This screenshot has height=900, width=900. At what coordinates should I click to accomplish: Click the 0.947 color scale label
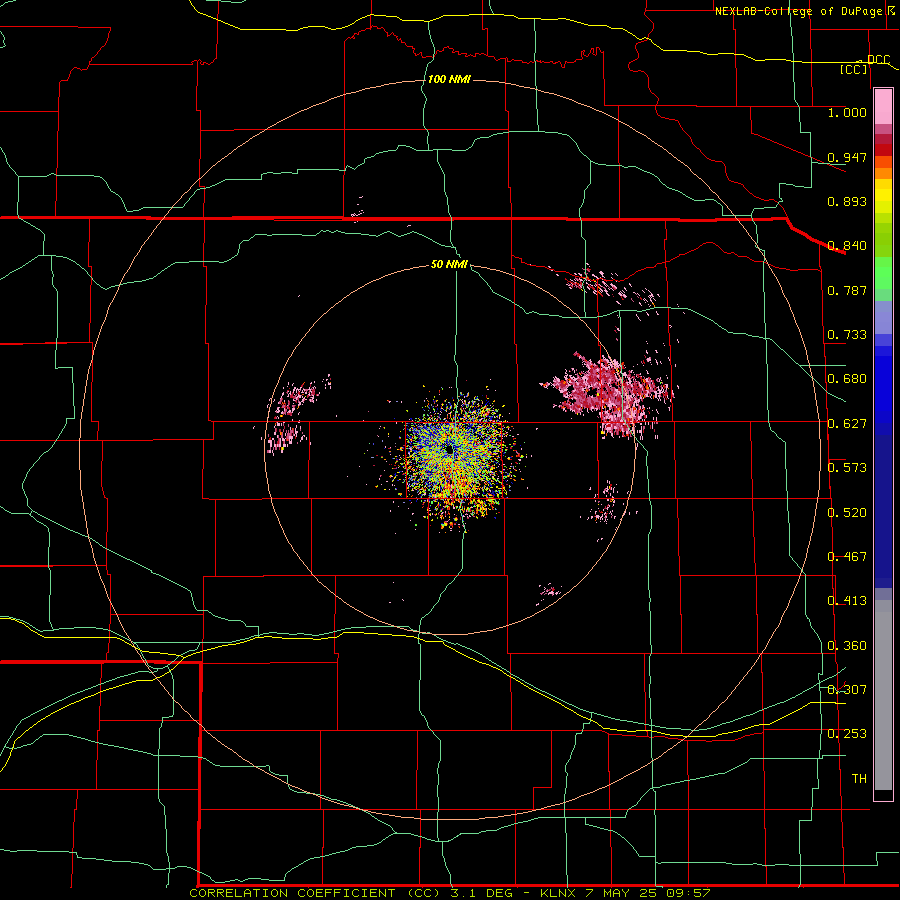[x=847, y=157]
